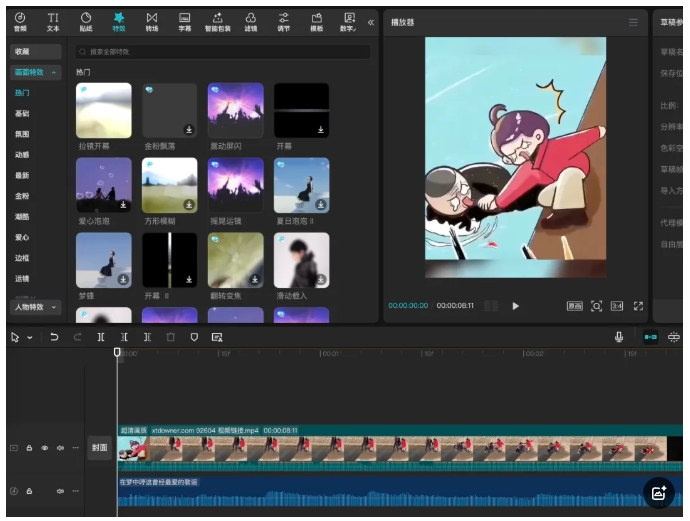Open the 转场 transitions panel
Screen dimensions: 690x521
tap(151, 21)
